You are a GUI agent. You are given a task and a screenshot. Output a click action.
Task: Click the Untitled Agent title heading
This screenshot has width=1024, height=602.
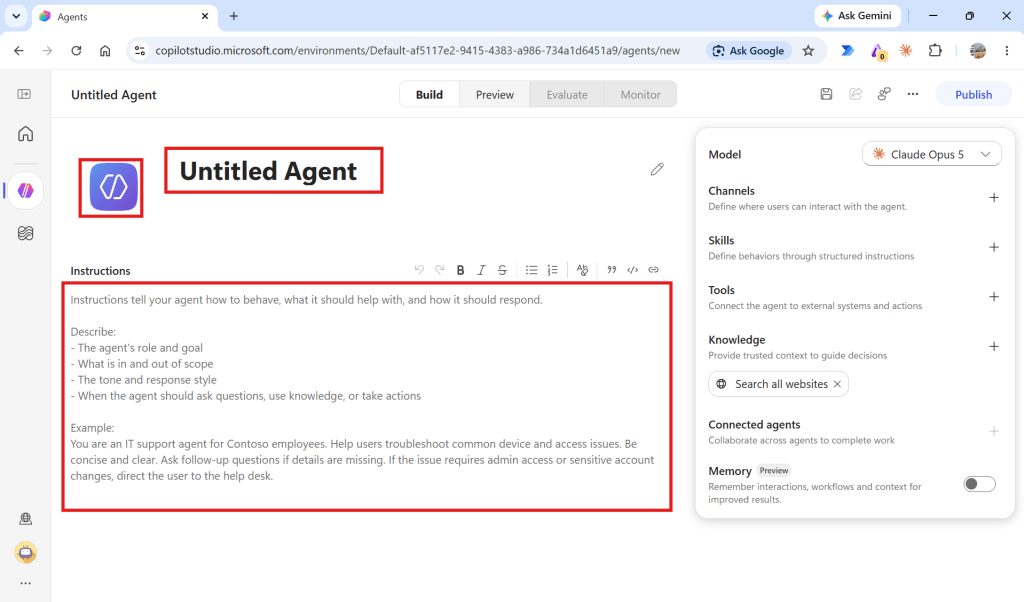tap(268, 171)
